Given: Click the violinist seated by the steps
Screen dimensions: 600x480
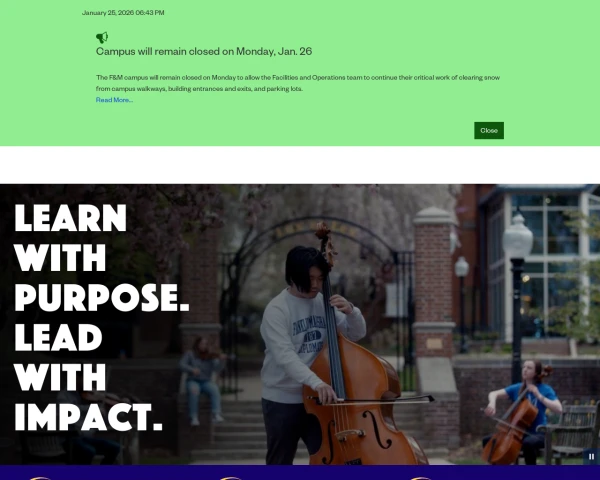Looking at the screenshot, I should click(201, 379).
